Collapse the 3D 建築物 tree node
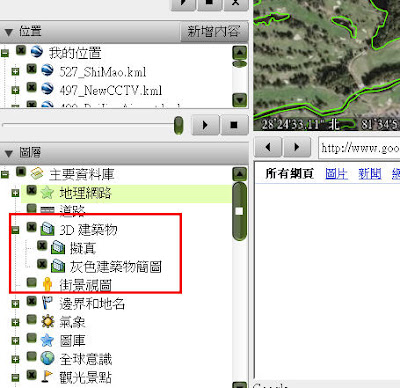The width and height of the screenshot is (400, 388). [15, 230]
